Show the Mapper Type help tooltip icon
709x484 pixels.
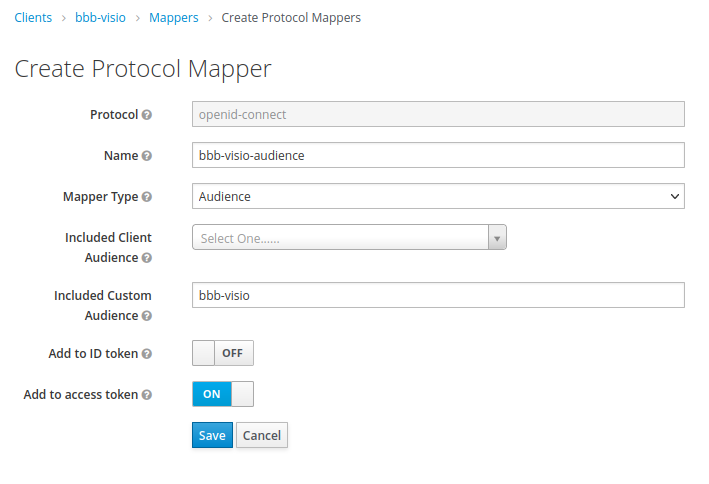click(147, 197)
